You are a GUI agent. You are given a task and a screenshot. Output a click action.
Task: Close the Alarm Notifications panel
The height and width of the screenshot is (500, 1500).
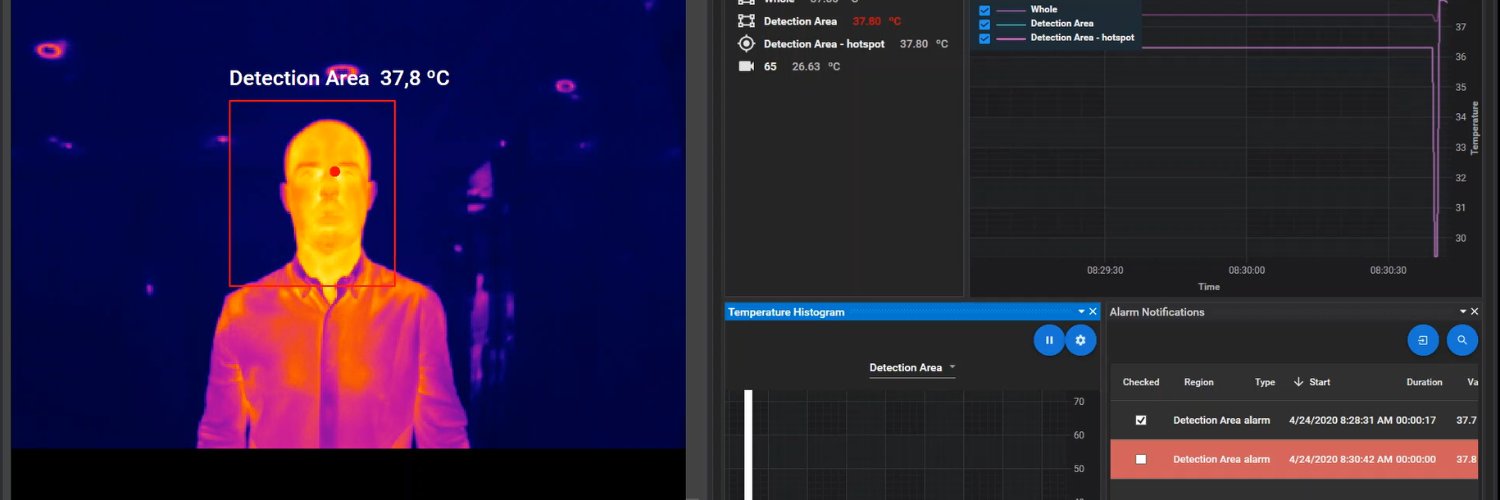[x=1474, y=312]
